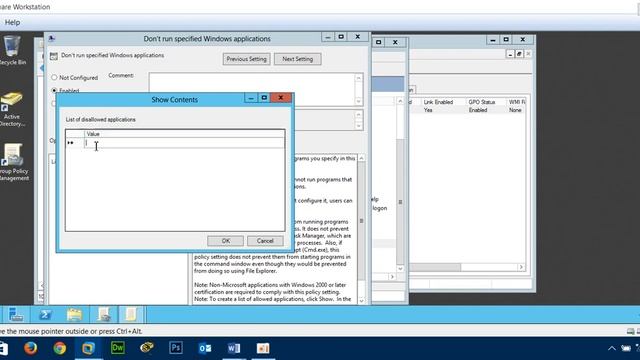This screenshot has height=360, width=640.
Task: Click the new row indicator cell
Action: tap(75, 143)
